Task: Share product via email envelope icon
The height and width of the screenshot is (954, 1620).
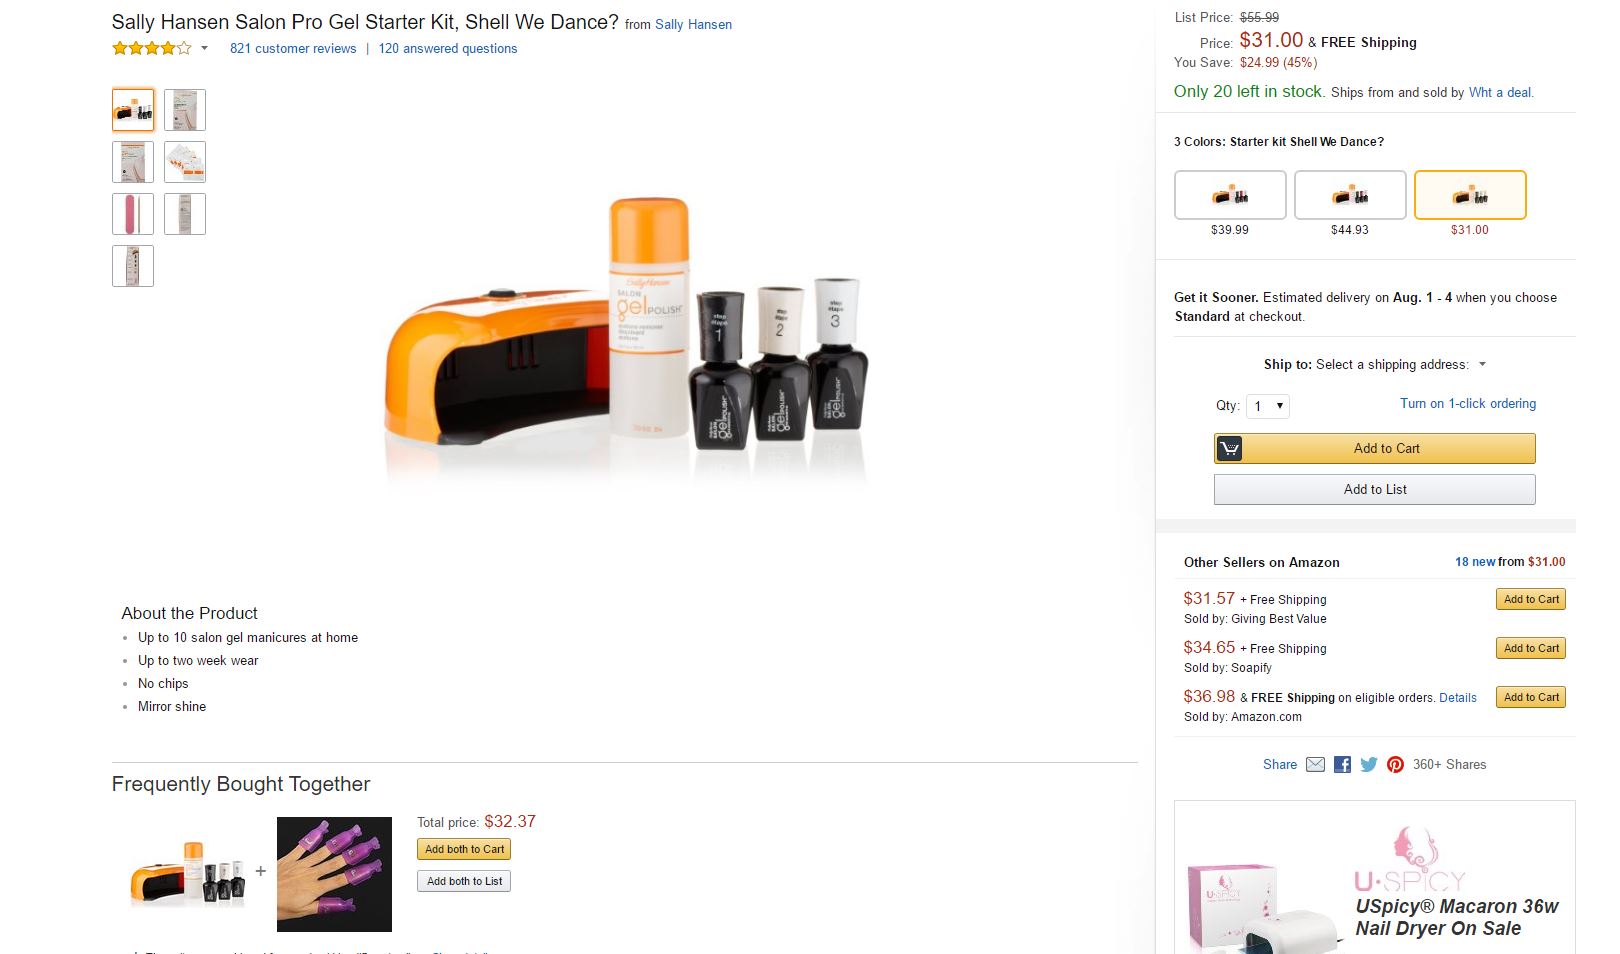Action: [x=1315, y=765]
